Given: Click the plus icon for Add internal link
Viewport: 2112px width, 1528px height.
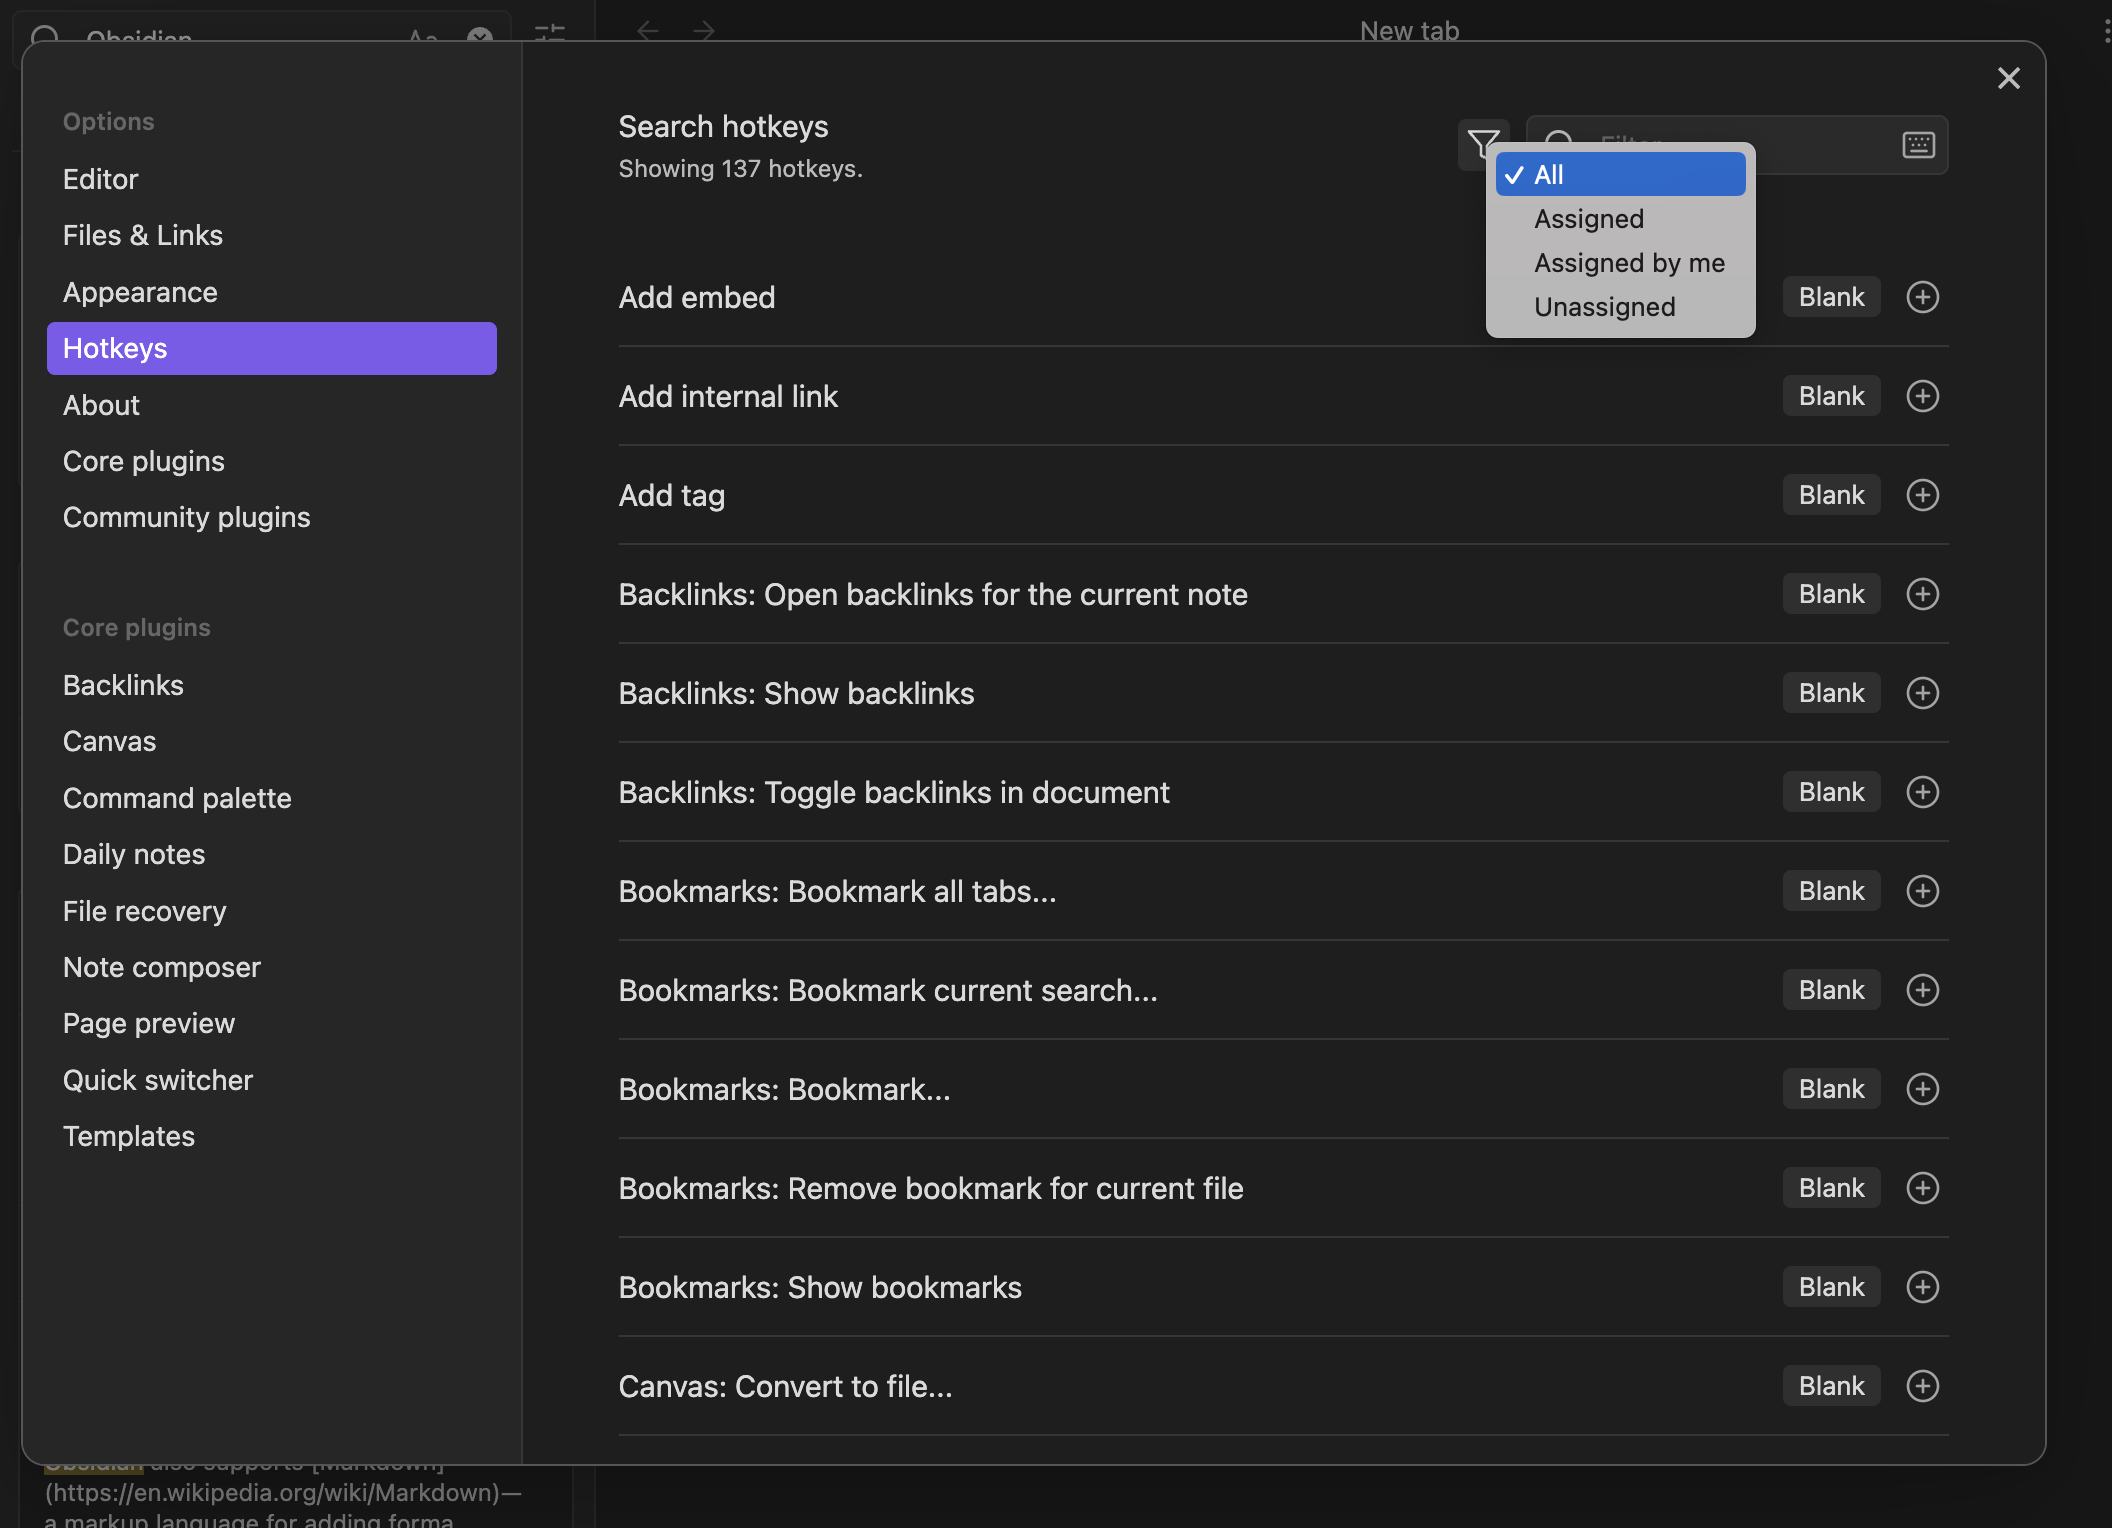Looking at the screenshot, I should tap(1922, 396).
